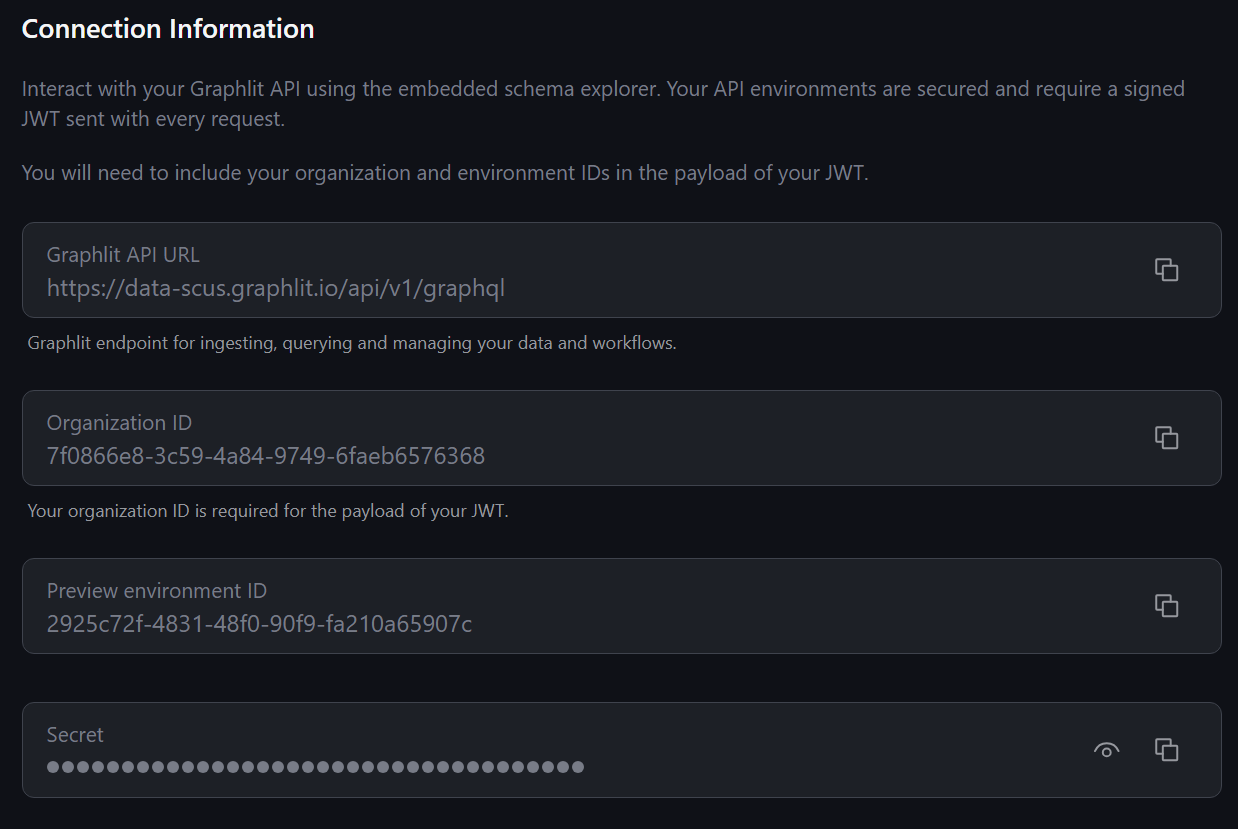The height and width of the screenshot is (829, 1238).
Task: Click the embedded schema explorer description paragraph
Action: [603, 104]
